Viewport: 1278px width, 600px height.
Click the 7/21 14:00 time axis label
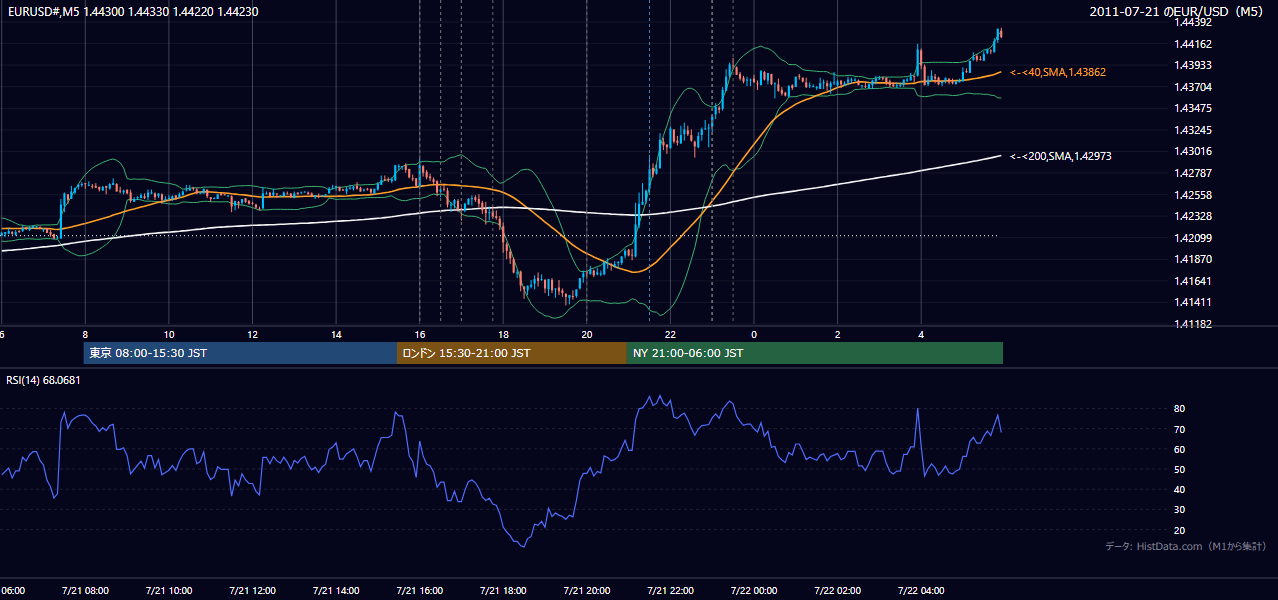(x=336, y=591)
